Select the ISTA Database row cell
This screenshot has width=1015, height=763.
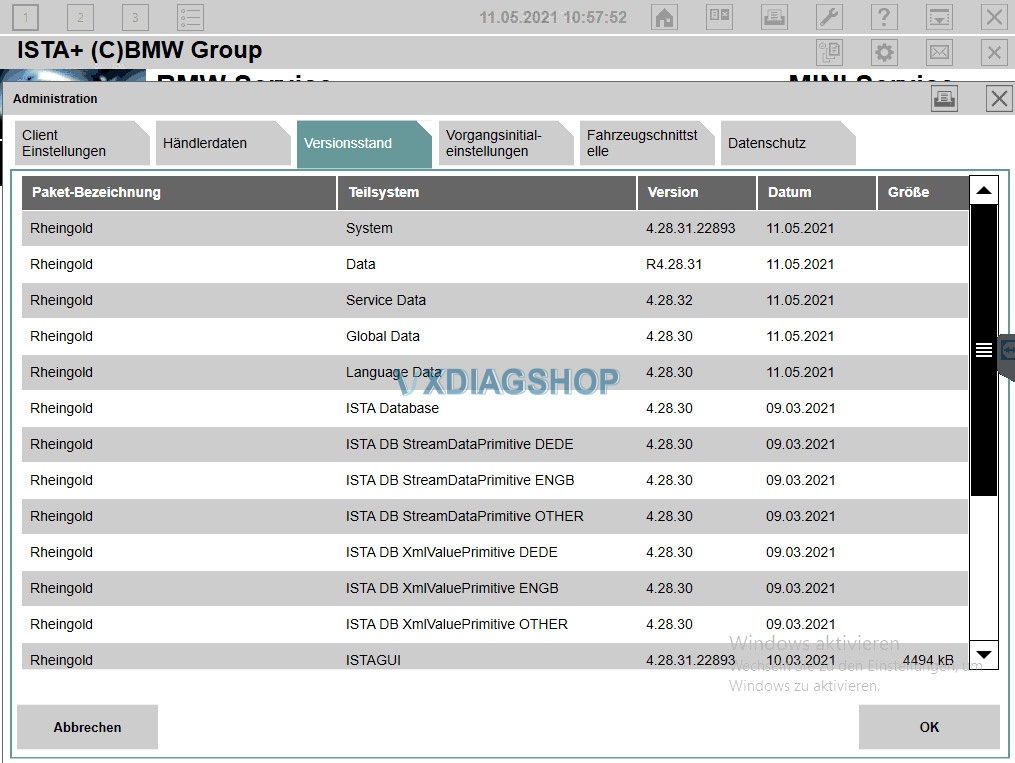(392, 408)
